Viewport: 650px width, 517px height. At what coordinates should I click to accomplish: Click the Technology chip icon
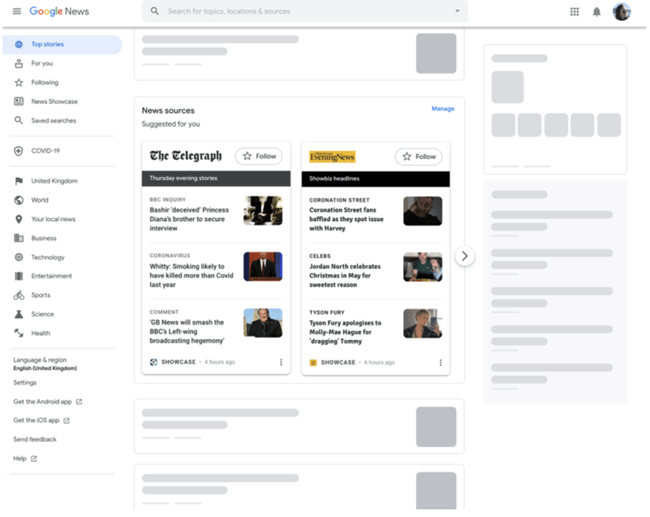coord(19,257)
